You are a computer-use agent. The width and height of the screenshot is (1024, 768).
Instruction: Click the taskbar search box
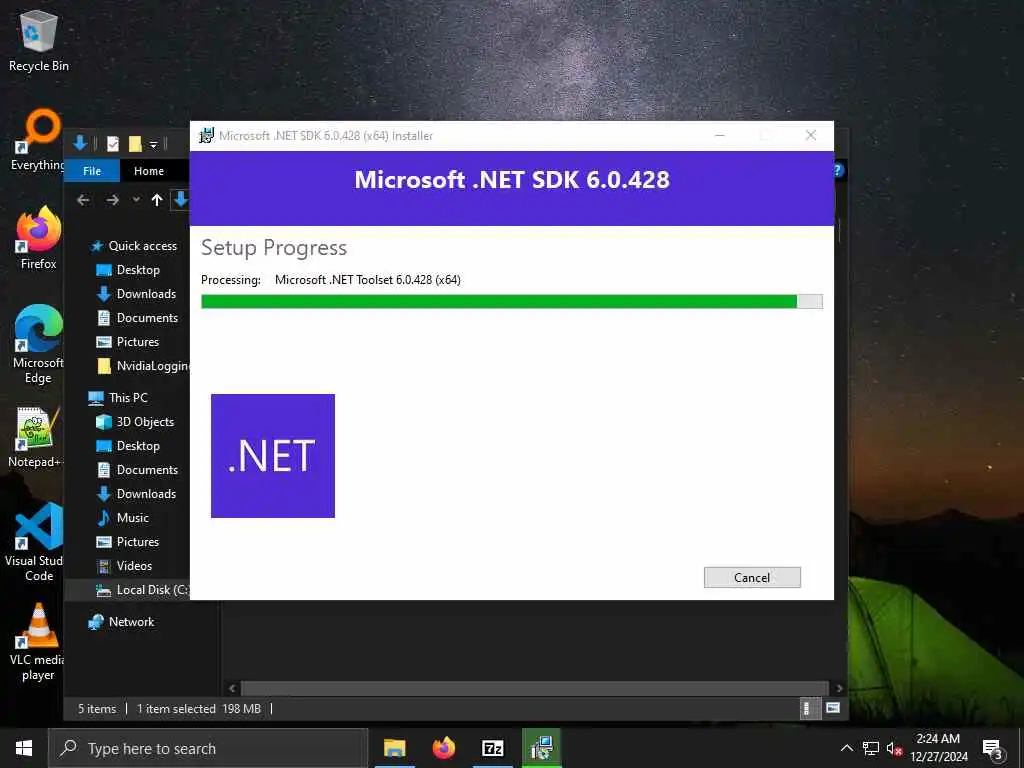coord(208,748)
